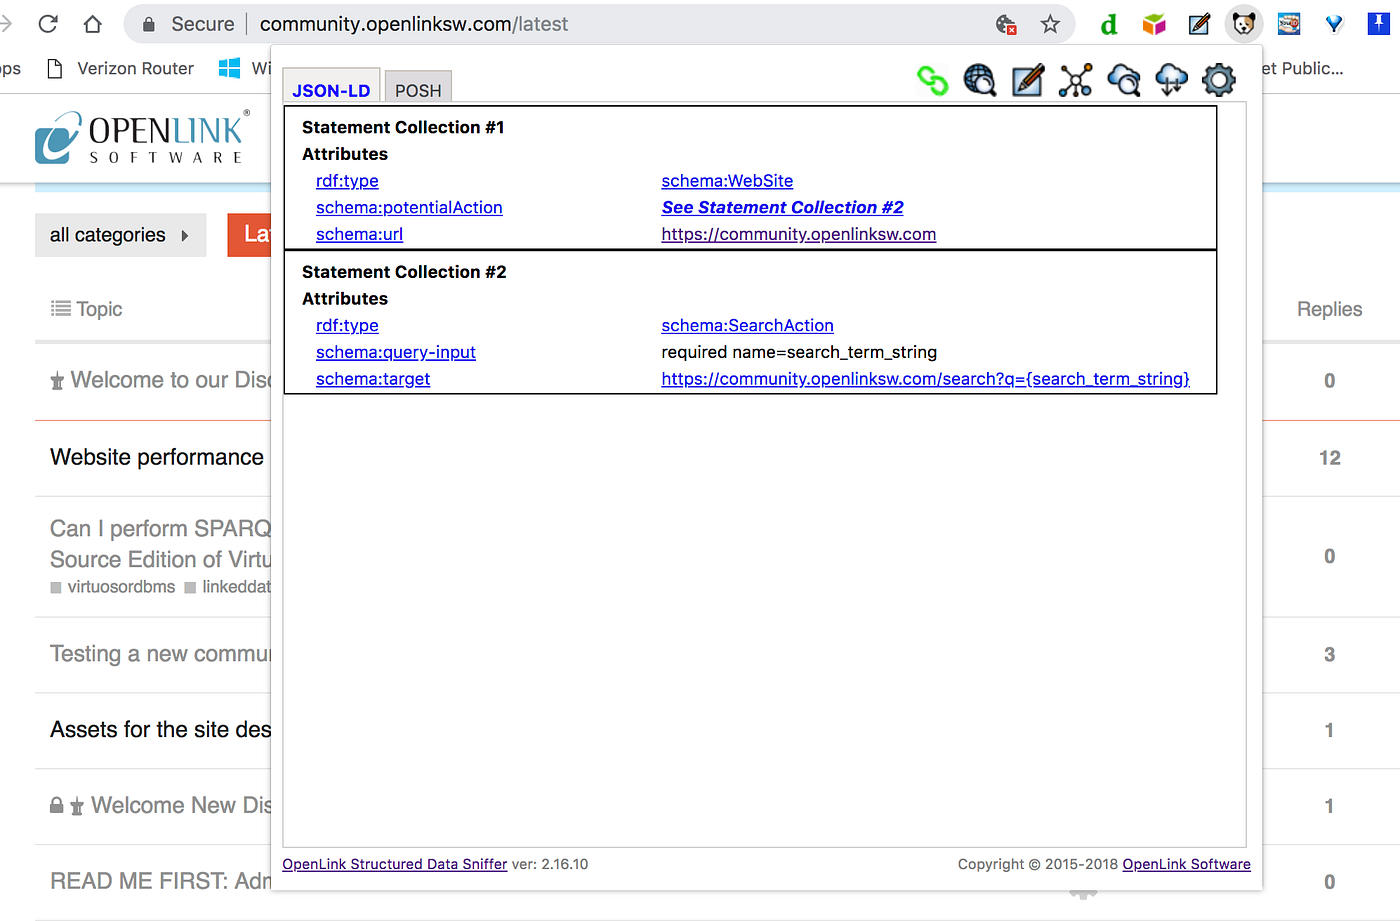Open https://community.openlinksw.com value link
This screenshot has height=921, width=1400.
pos(798,234)
